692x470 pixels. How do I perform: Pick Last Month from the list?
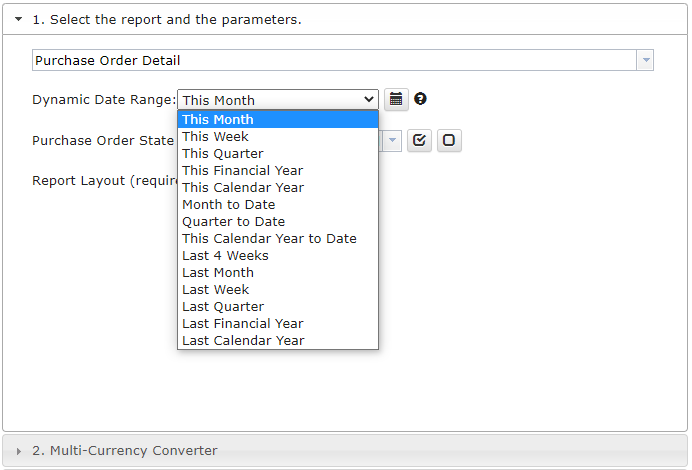(x=278, y=273)
